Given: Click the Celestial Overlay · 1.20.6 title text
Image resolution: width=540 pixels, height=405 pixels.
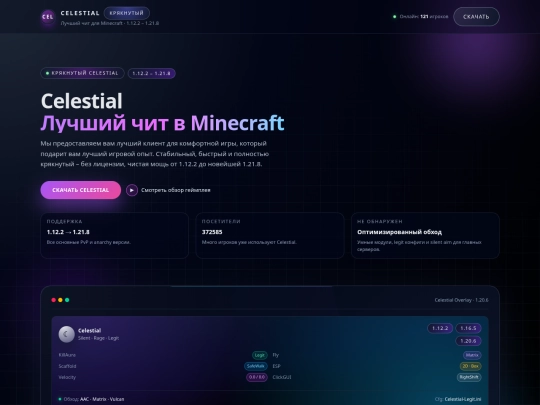Looking at the screenshot, I should tap(461, 300).
